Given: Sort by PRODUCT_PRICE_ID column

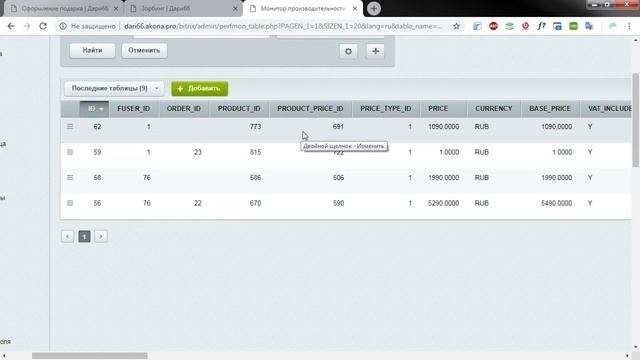Looking at the screenshot, I should click(x=310, y=109).
